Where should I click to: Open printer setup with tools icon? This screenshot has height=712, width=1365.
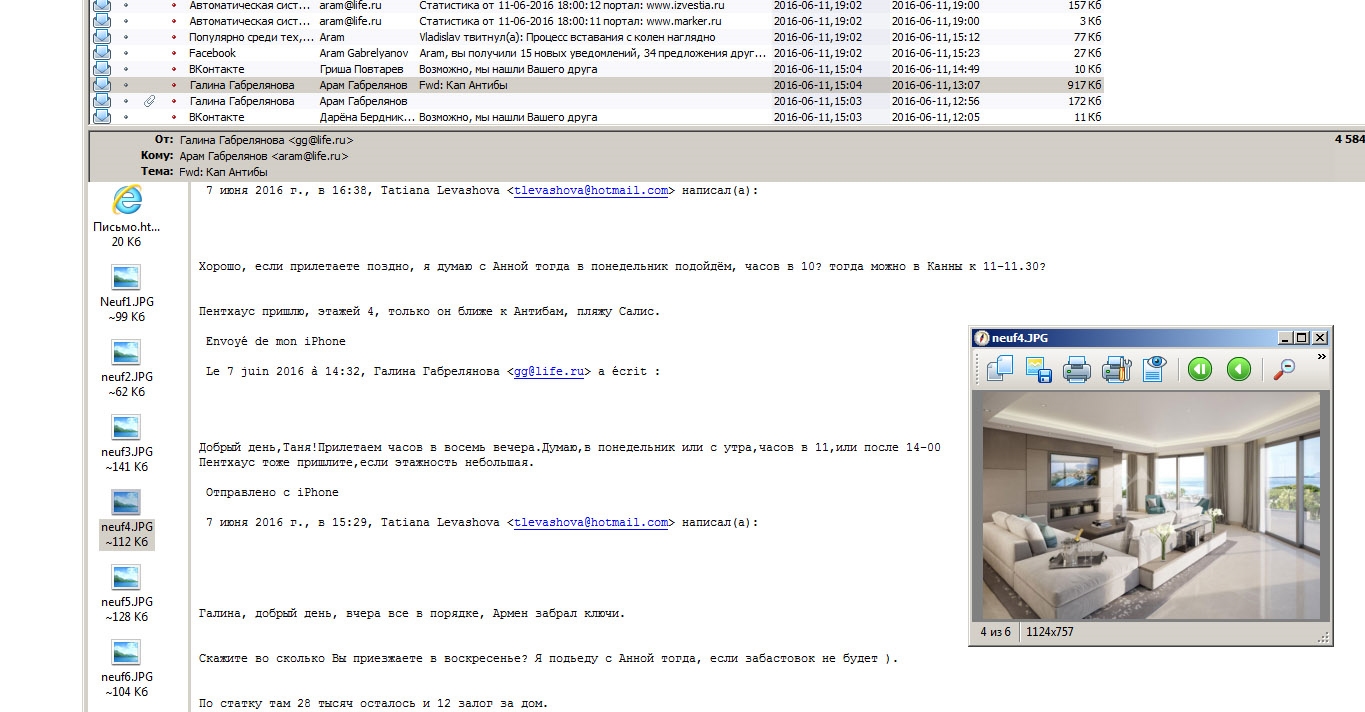pyautogui.click(x=1115, y=369)
